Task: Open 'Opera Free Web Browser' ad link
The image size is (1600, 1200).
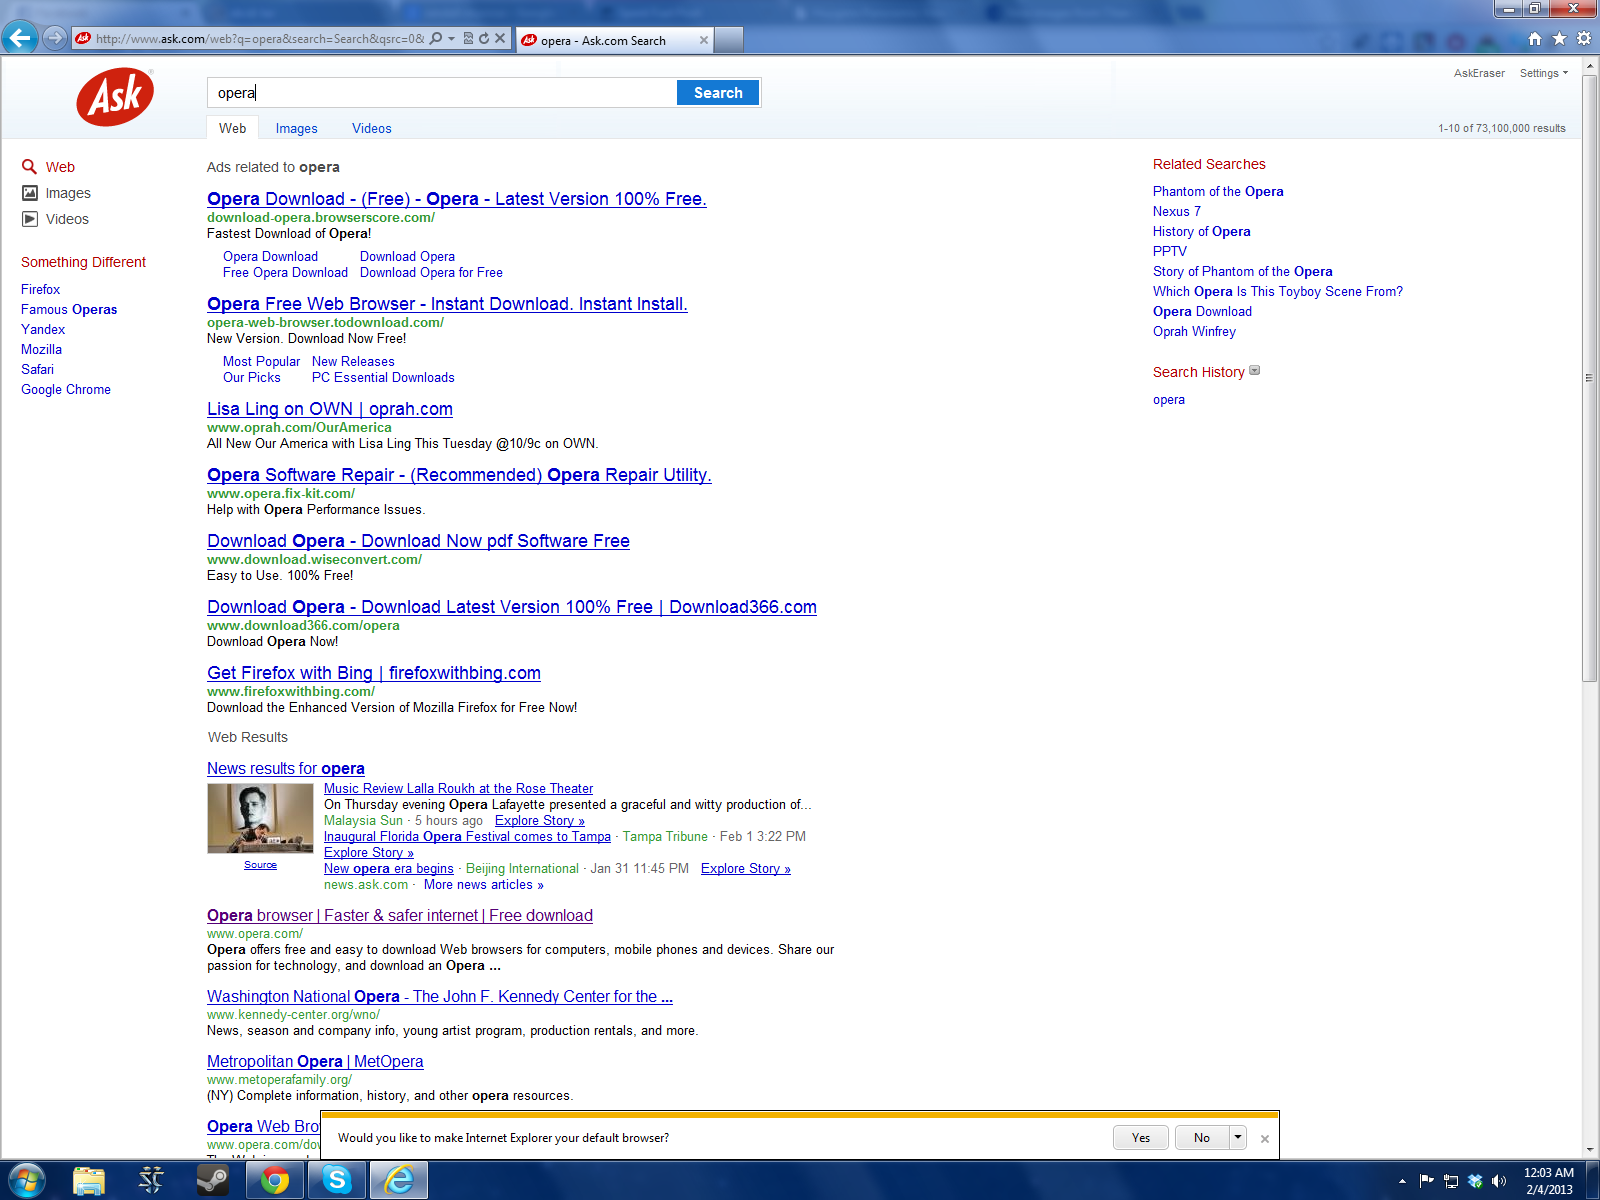Action: pyautogui.click(x=447, y=304)
